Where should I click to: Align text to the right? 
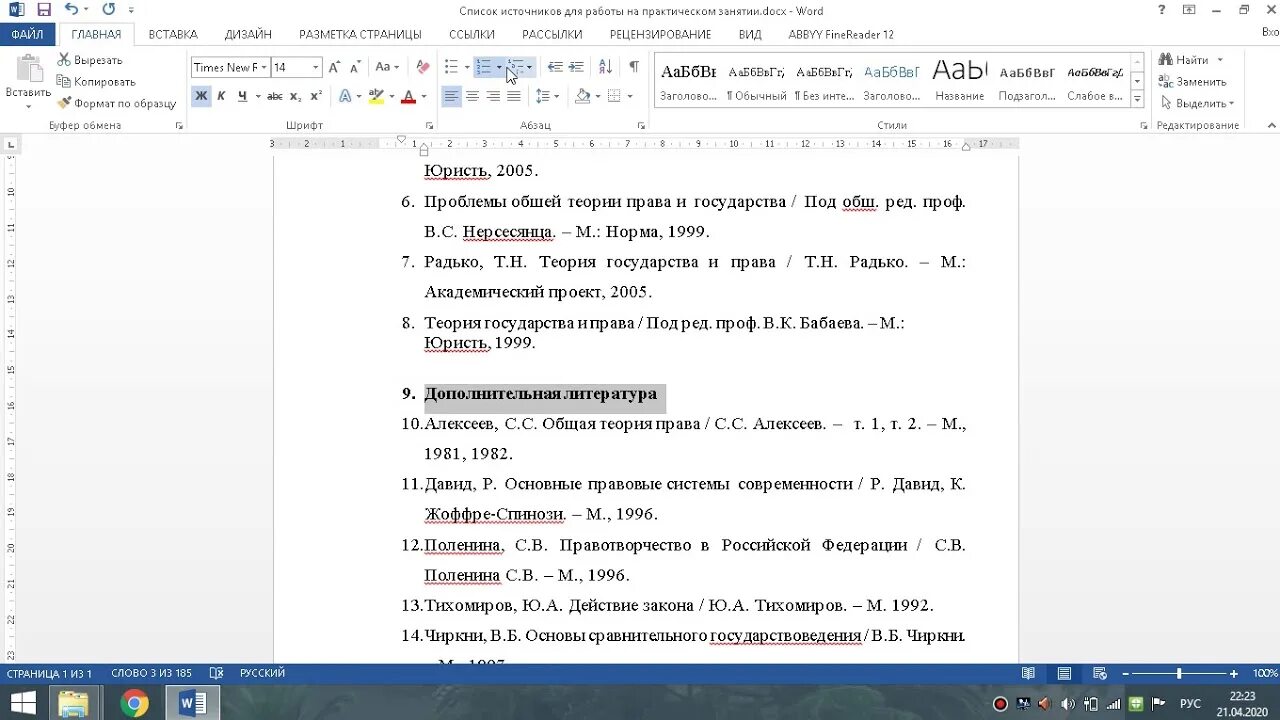point(493,96)
